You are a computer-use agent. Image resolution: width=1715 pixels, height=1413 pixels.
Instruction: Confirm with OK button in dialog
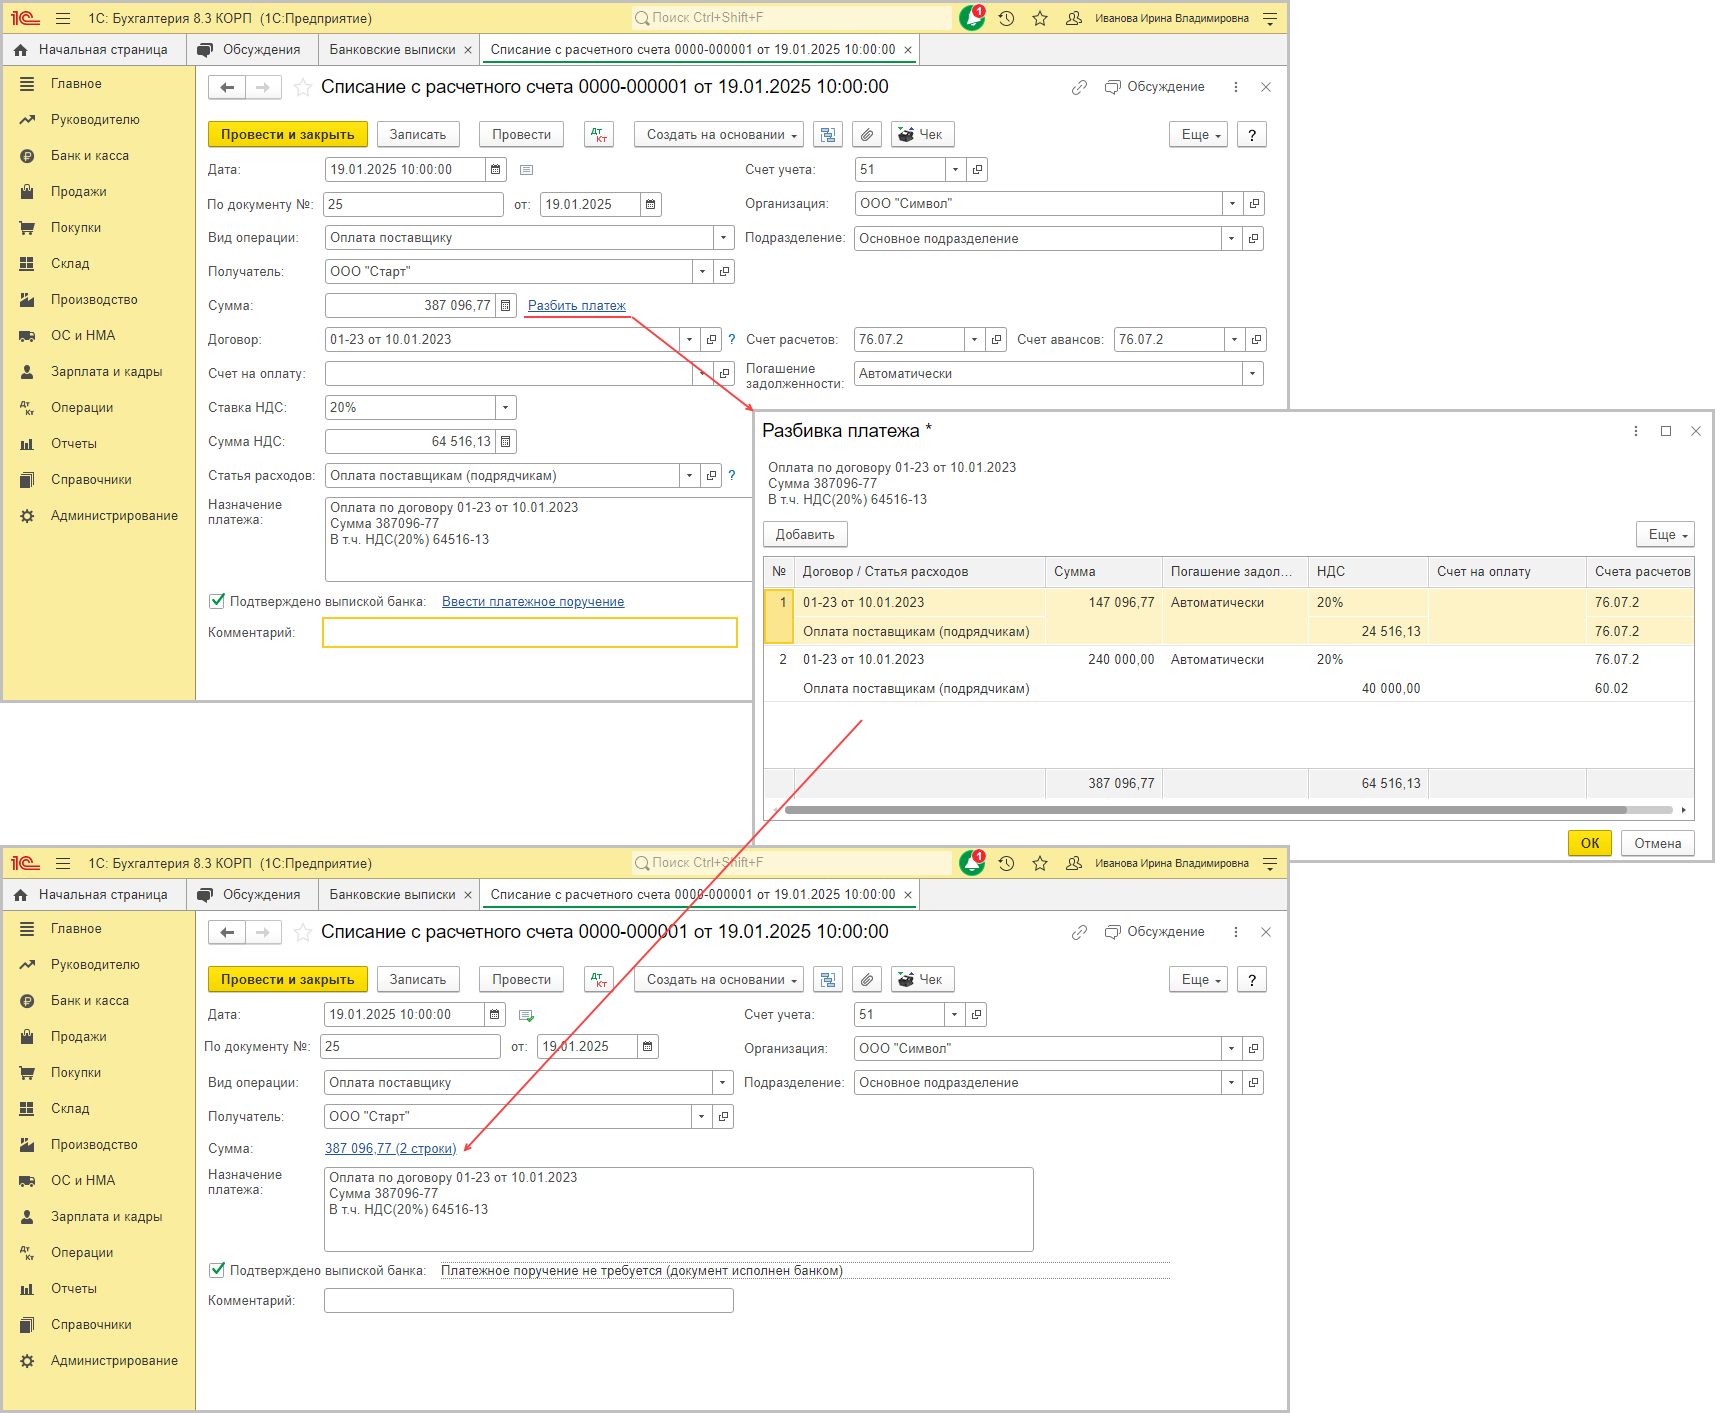pyautogui.click(x=1590, y=844)
